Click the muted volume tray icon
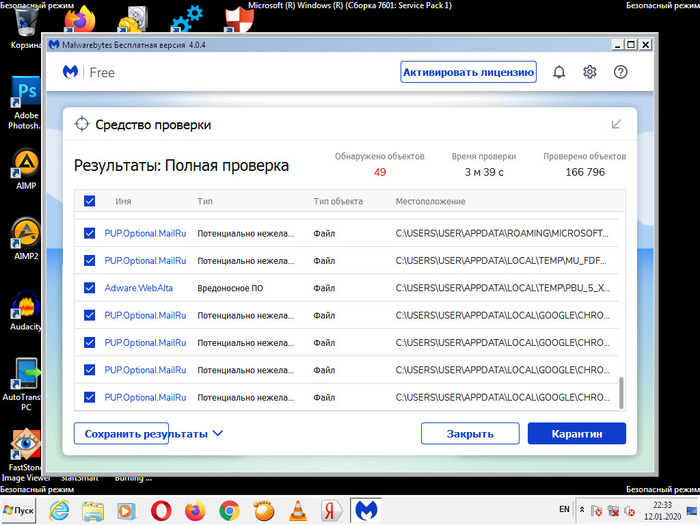The image size is (700, 525). (x=629, y=511)
